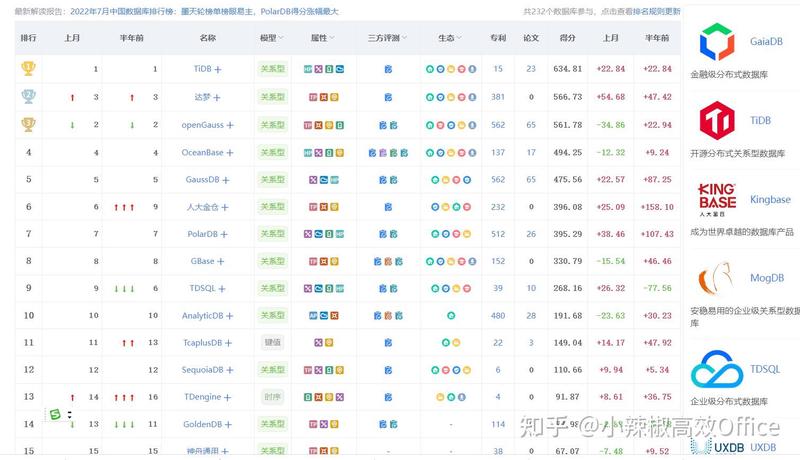Open the TDSQL database name link in table
This screenshot has height=460, width=800.
click(203, 288)
